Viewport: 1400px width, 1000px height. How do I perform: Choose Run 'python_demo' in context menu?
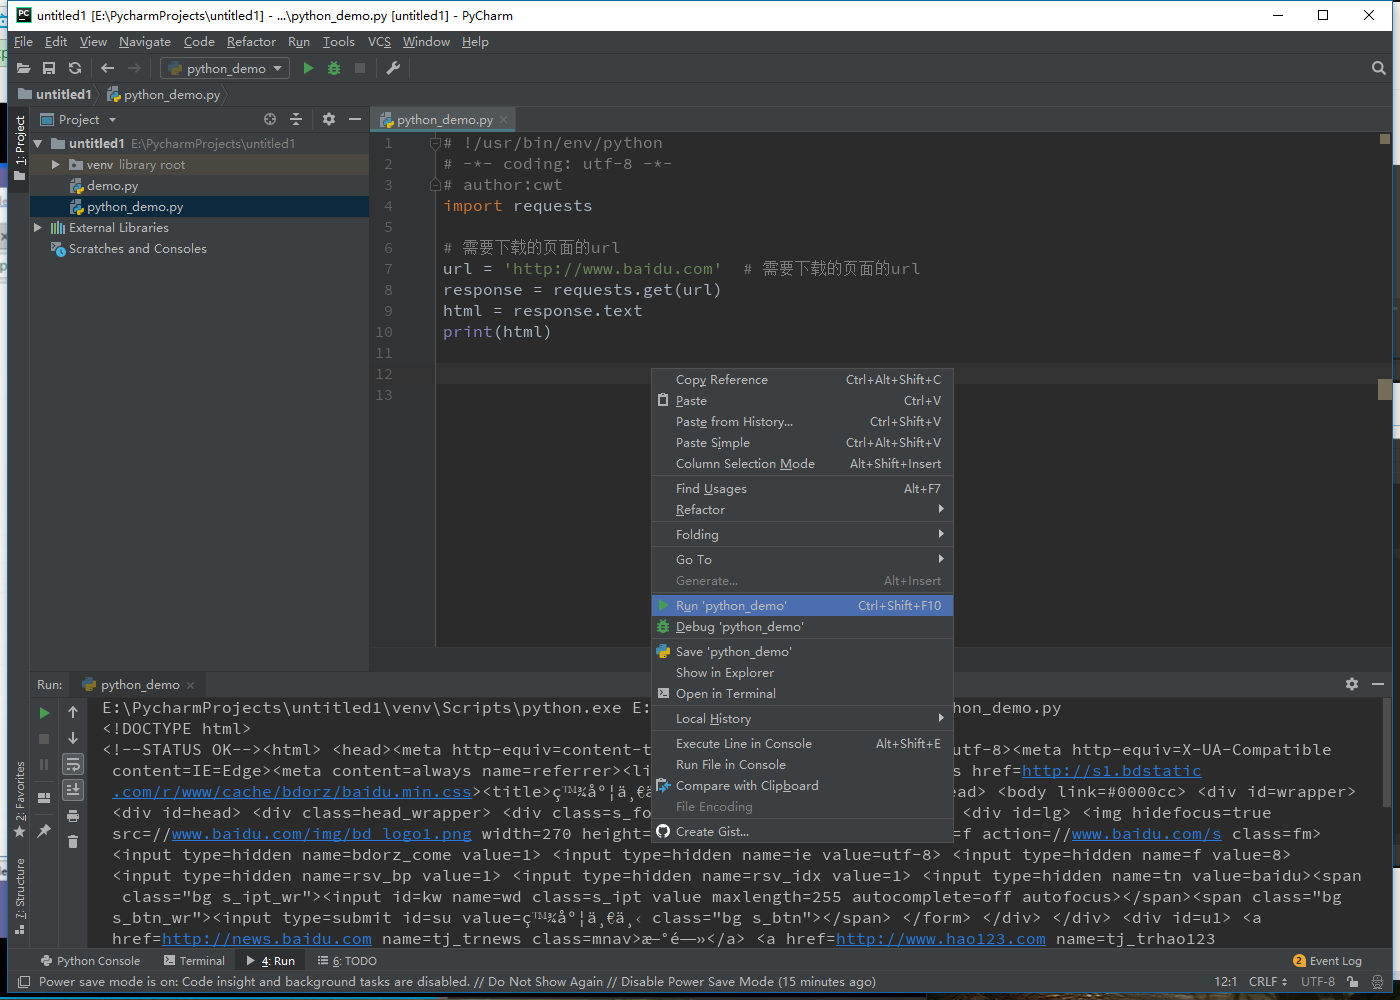pos(802,606)
